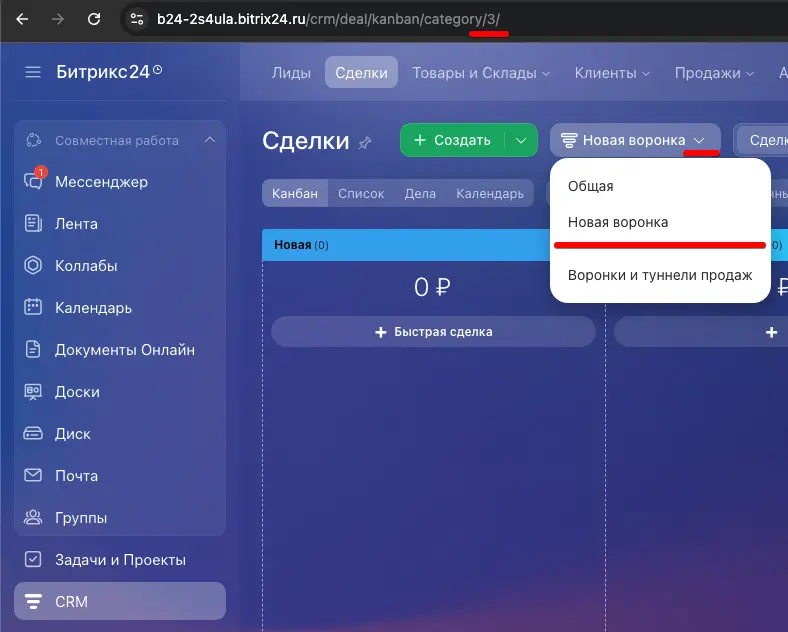Collapse the Совместная работа section
Screen dimensions: 788x632
[x=209, y=140]
